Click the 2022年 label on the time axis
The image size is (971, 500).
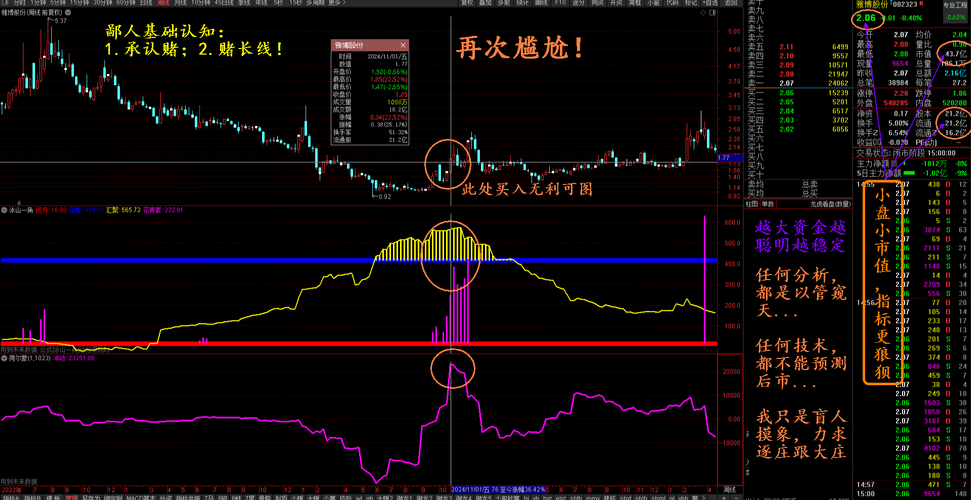11,489
